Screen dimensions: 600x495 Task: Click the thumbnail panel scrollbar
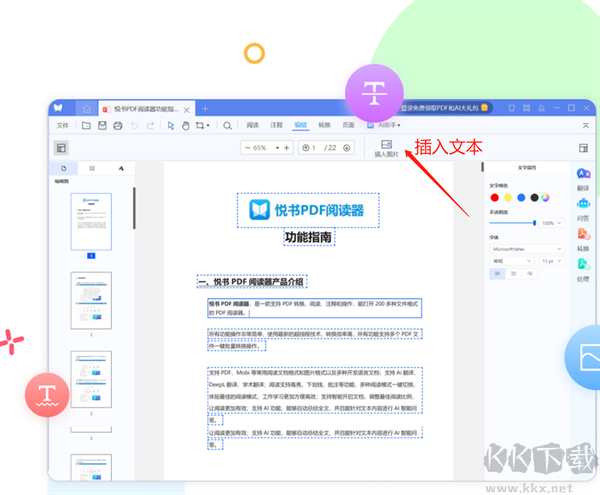point(134,208)
